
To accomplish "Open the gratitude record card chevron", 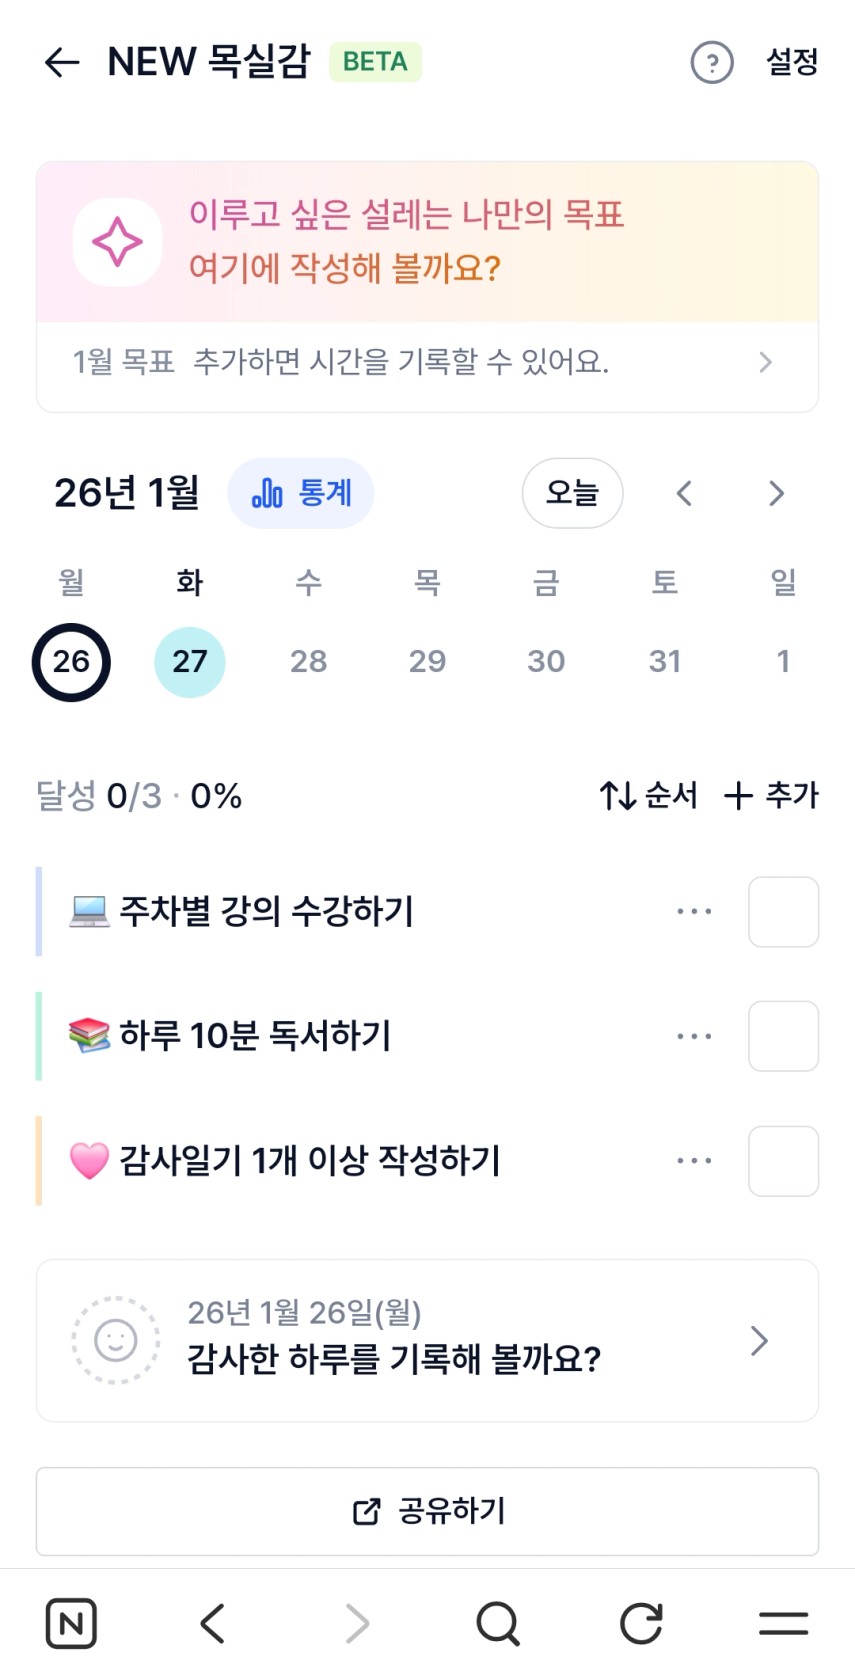I will click(x=759, y=1340).
